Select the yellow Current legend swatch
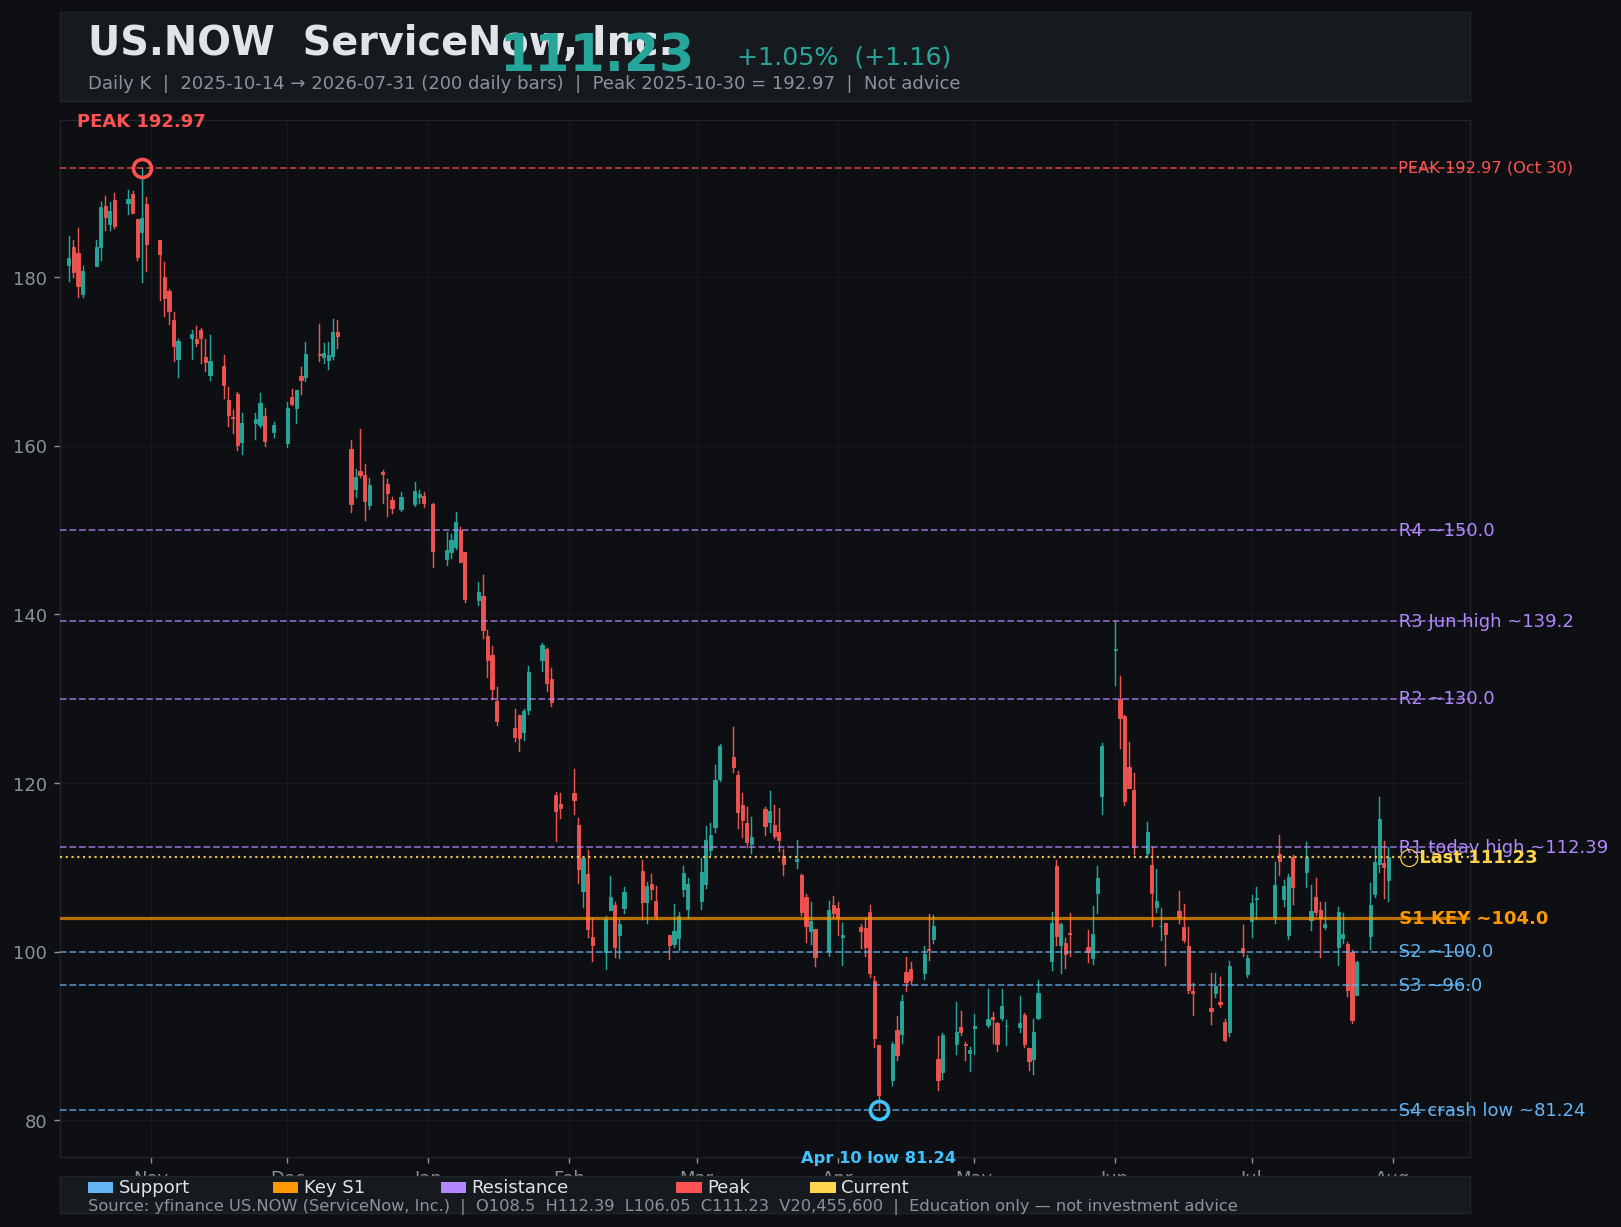This screenshot has height=1227, width=1621. [x=822, y=1187]
